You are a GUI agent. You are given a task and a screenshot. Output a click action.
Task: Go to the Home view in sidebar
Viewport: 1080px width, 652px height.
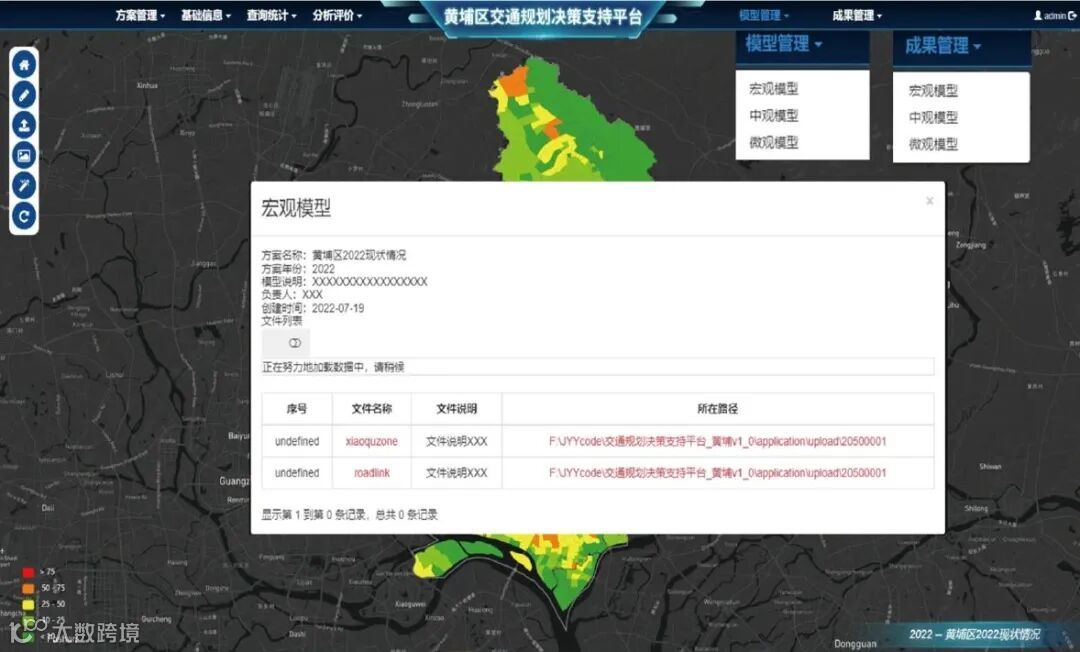[24, 65]
